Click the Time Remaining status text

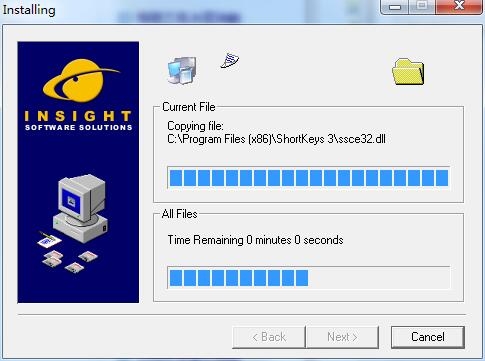point(255,240)
